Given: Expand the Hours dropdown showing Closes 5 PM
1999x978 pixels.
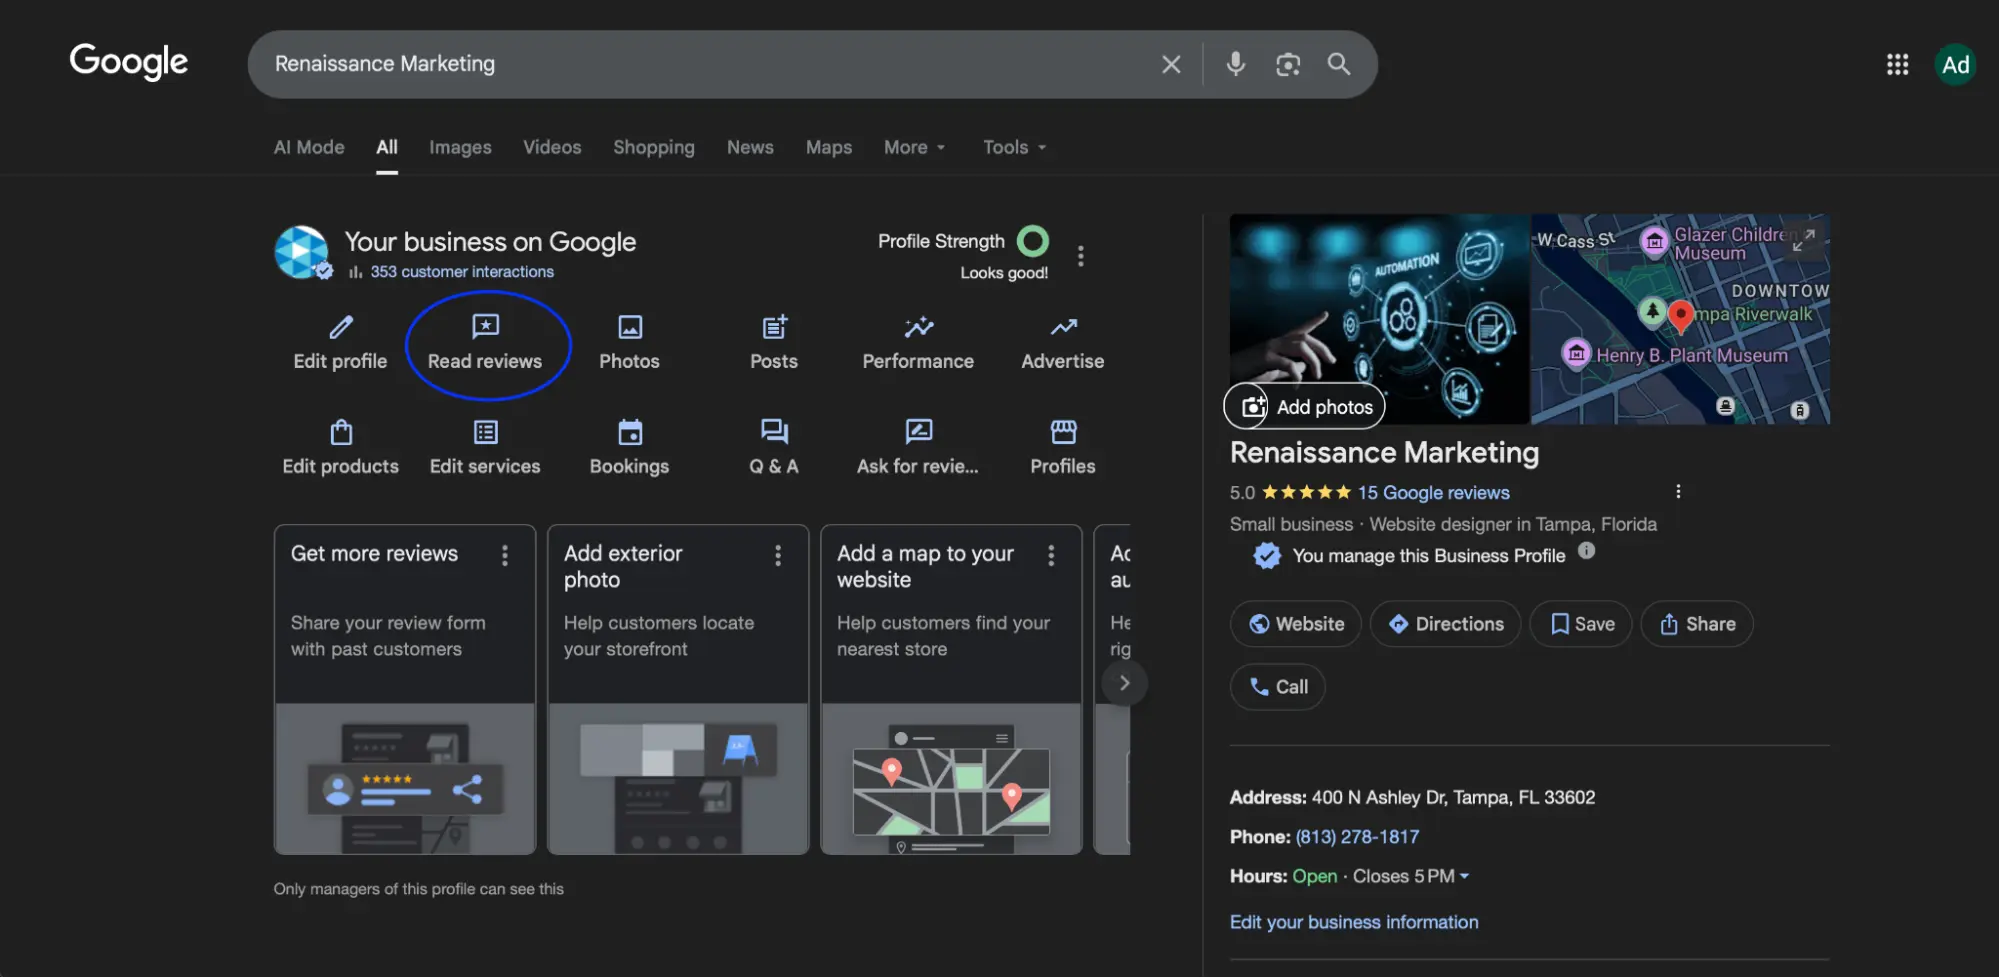Looking at the screenshot, I should tap(1464, 876).
